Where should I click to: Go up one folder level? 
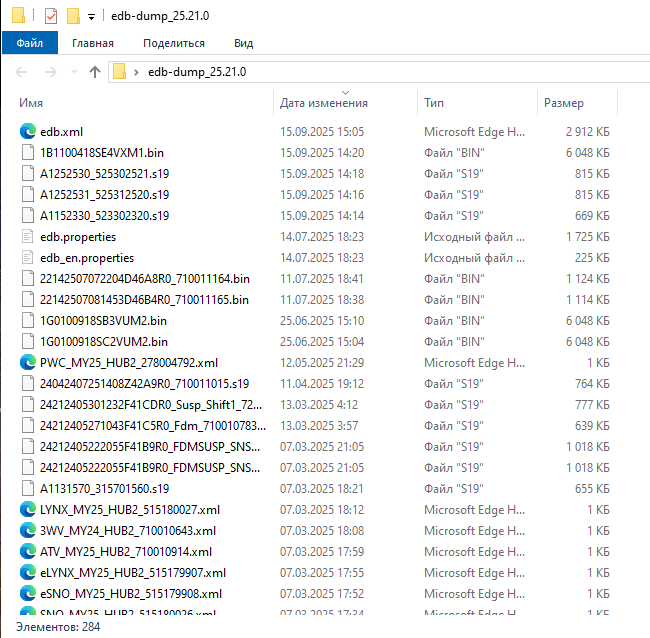coord(95,72)
